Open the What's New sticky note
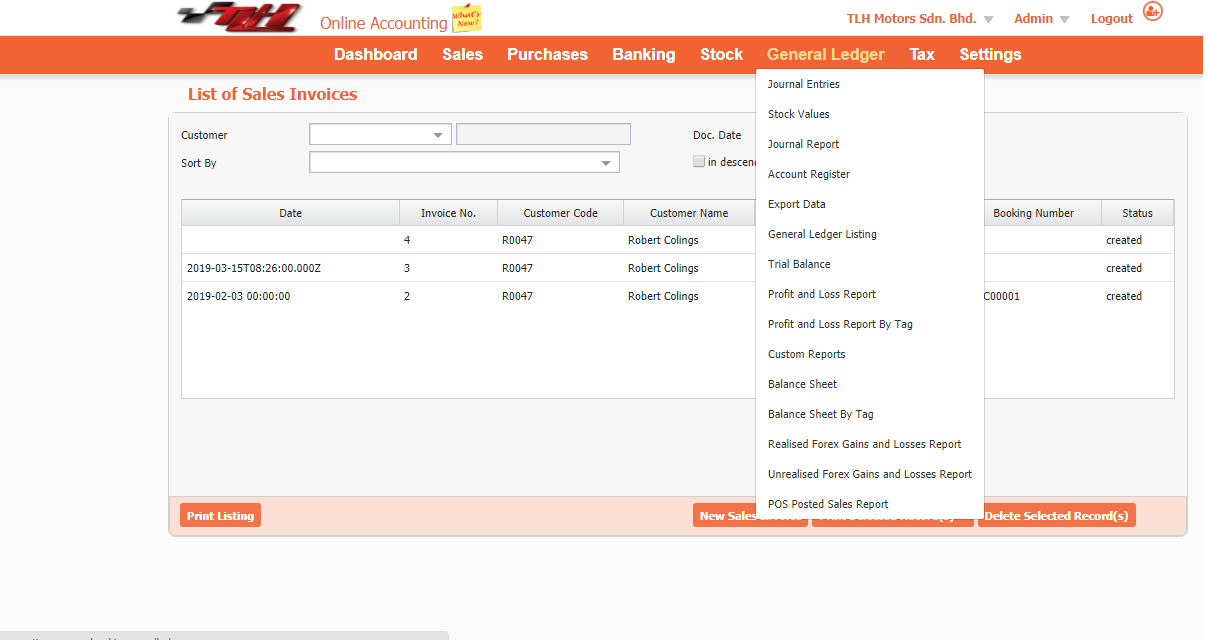1208x640 pixels. pos(466,17)
